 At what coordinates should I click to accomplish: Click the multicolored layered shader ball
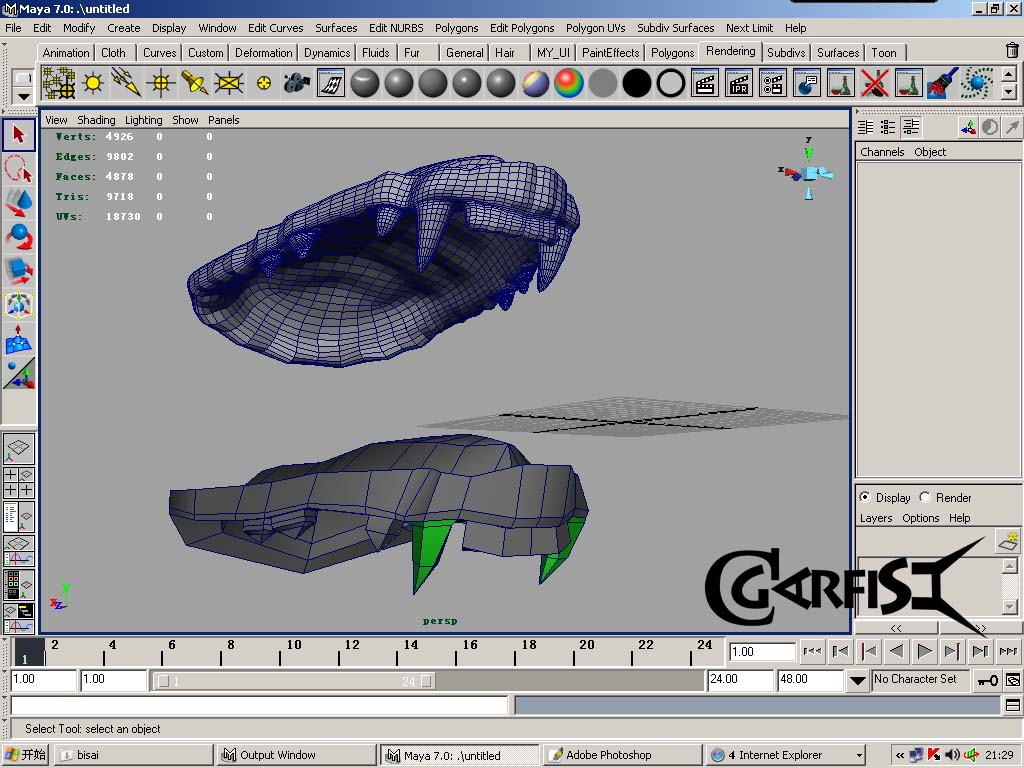click(x=535, y=83)
